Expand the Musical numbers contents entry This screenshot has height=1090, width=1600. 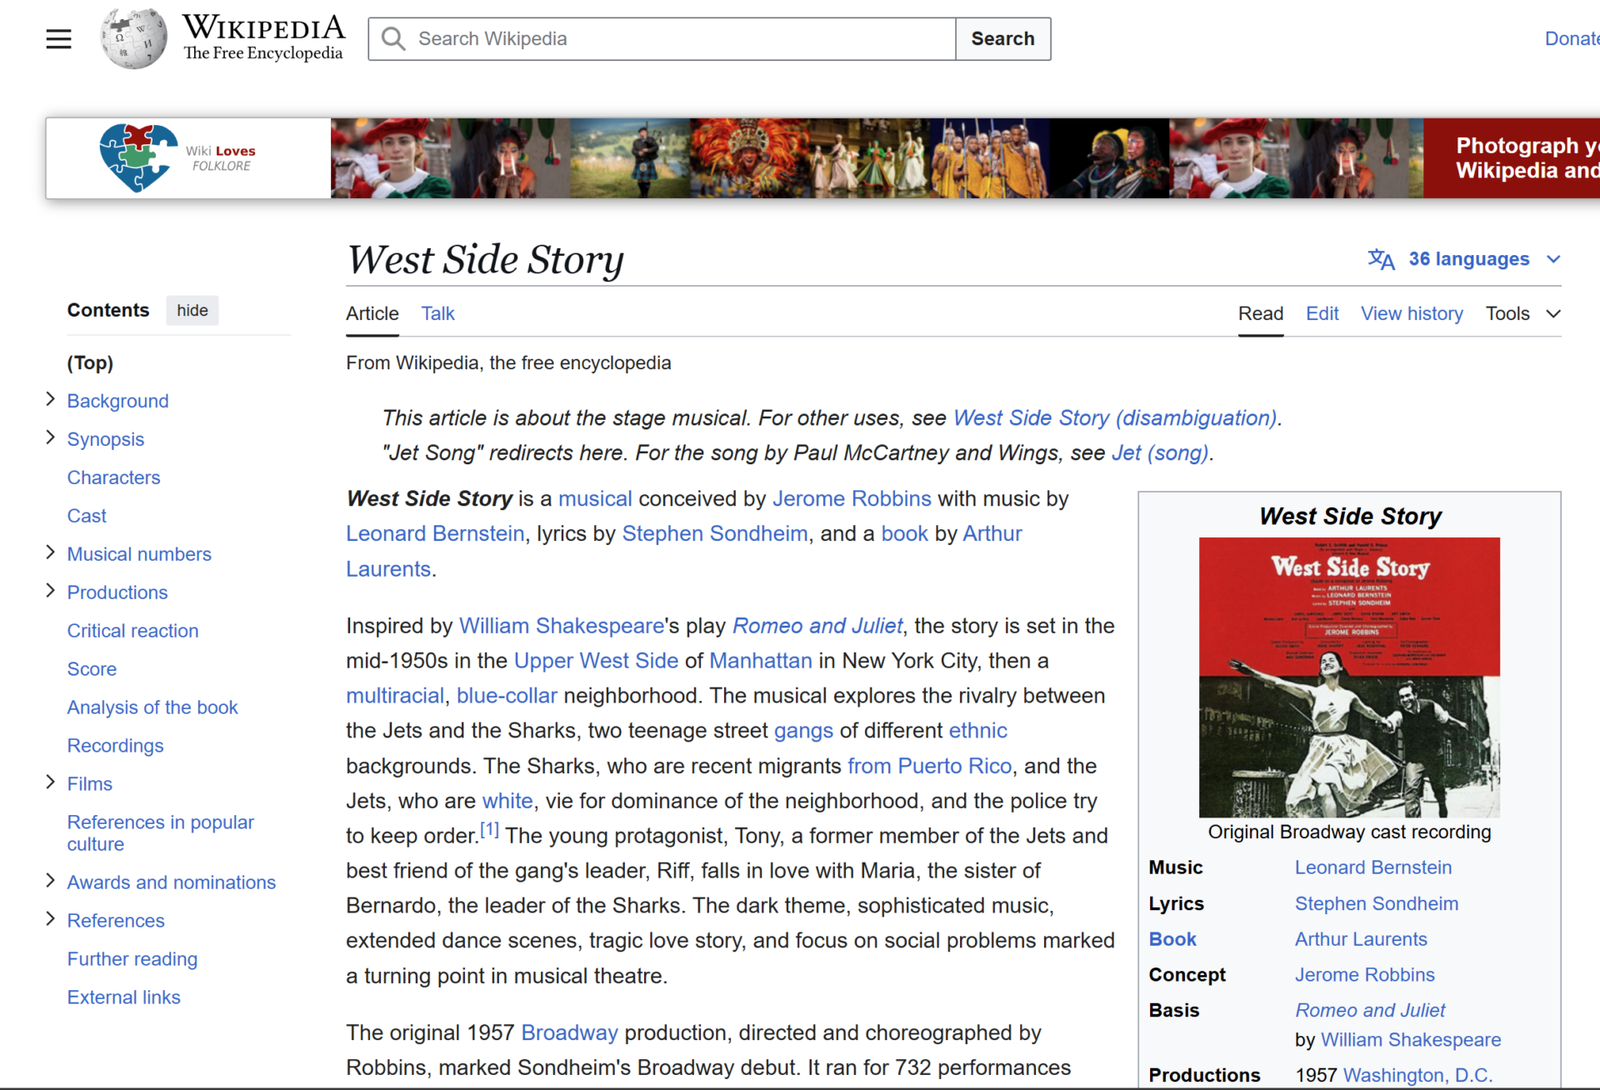[51, 553]
